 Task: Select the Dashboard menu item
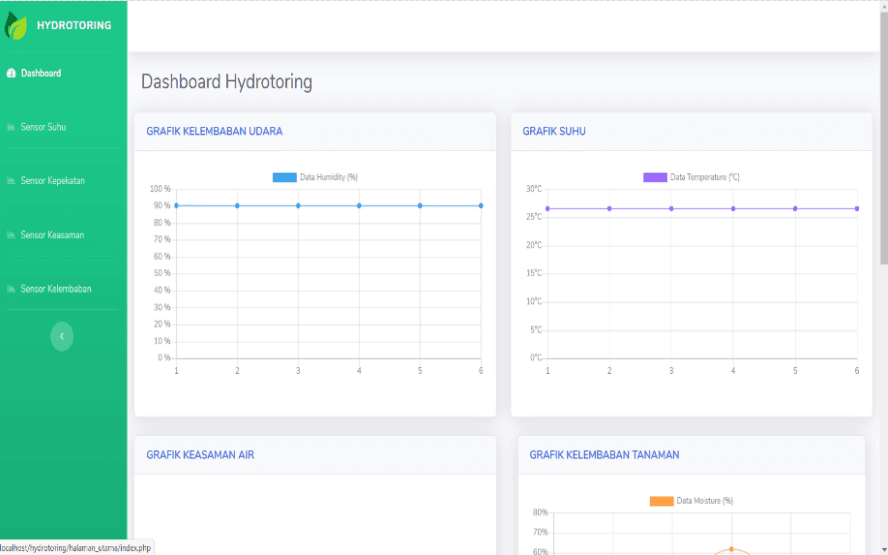click(41, 73)
